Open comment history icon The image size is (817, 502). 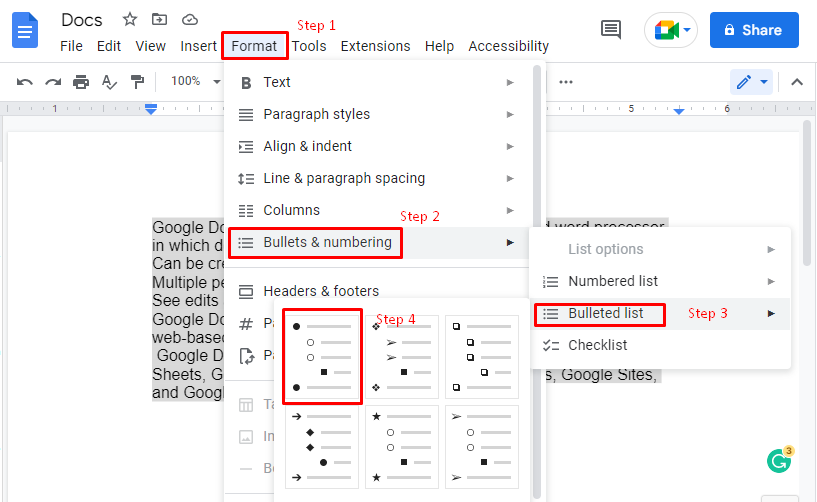611,30
